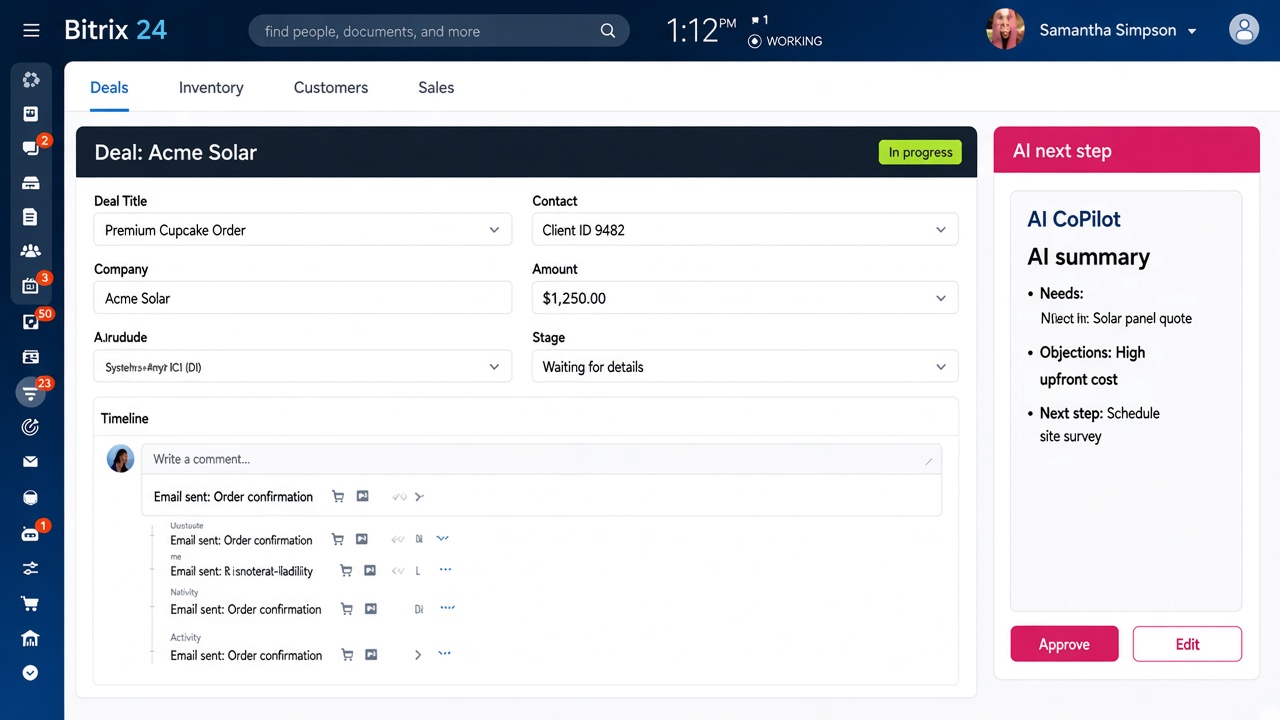Image resolution: width=1280 pixels, height=720 pixels.
Task: Click the Solar panel quote text
Action: [1142, 318]
